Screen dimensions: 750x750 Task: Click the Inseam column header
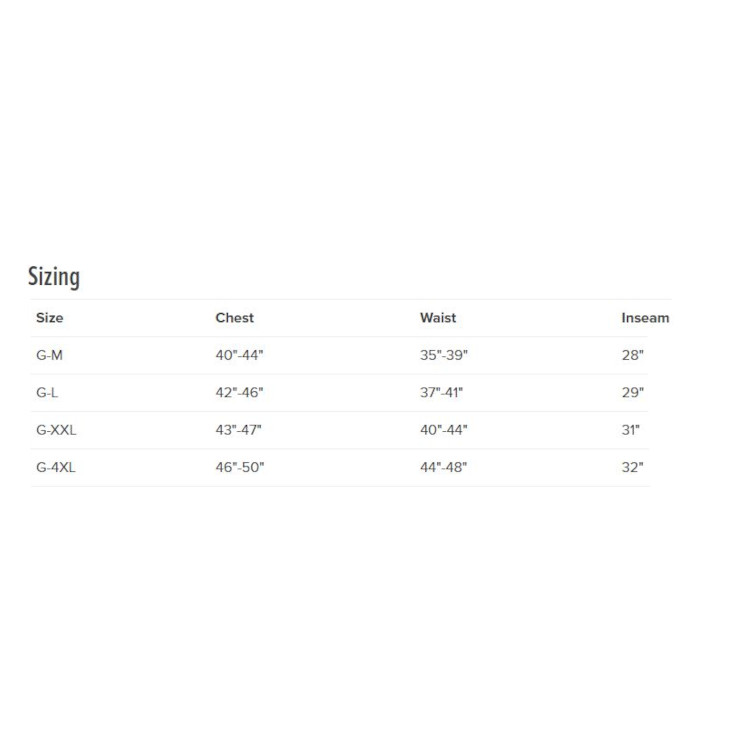tap(645, 318)
